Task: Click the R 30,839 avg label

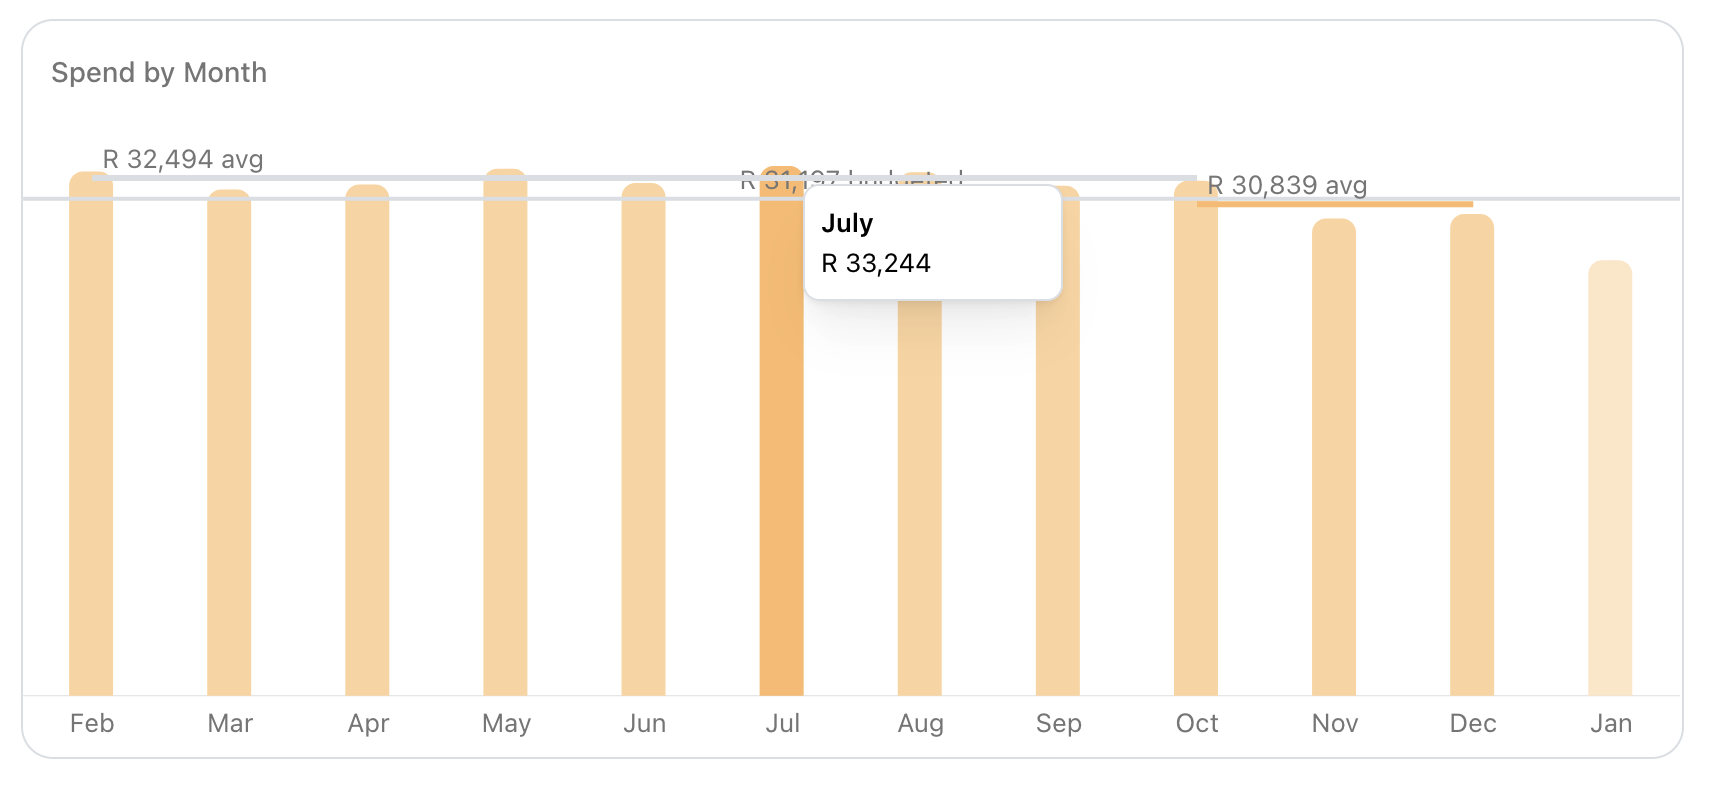Action: [1287, 185]
